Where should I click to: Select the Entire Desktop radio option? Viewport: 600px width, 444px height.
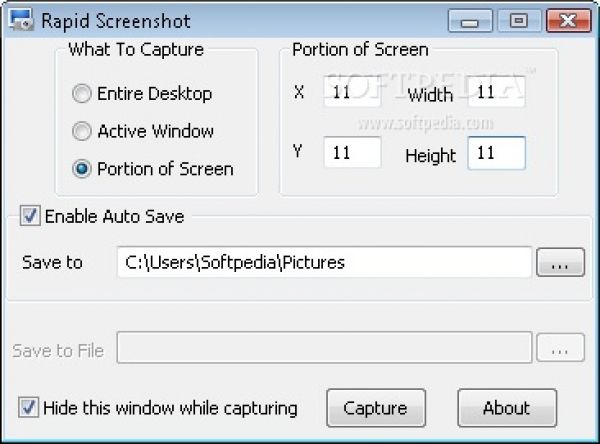click(x=82, y=94)
